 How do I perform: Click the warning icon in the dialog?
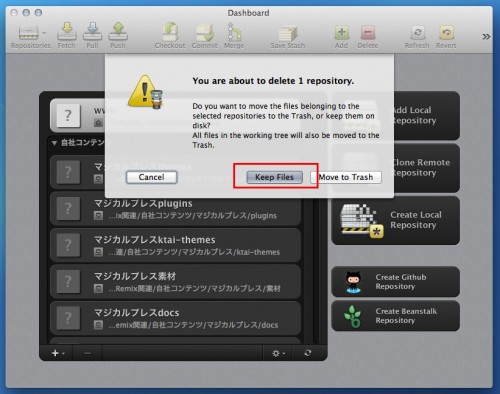145,92
